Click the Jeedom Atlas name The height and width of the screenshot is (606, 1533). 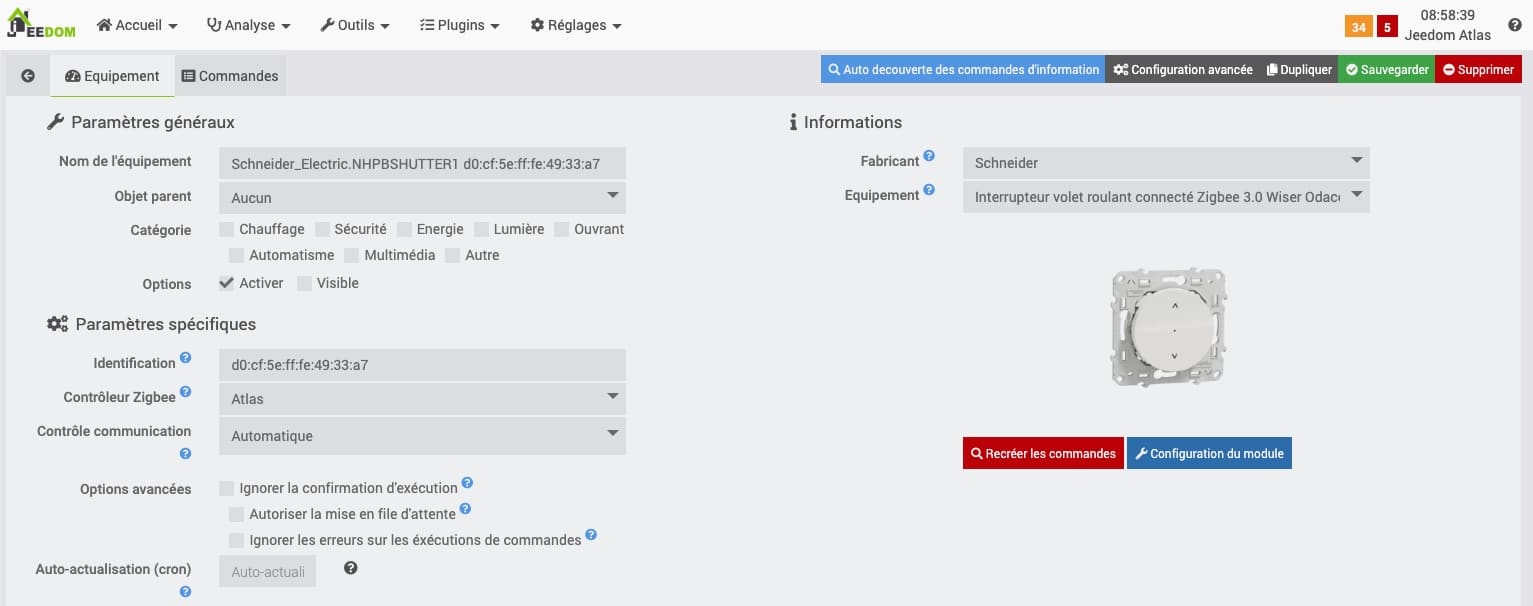[1447, 35]
